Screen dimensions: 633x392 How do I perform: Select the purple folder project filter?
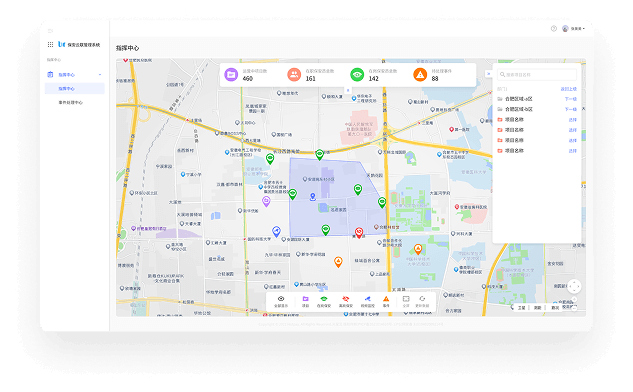pos(306,301)
